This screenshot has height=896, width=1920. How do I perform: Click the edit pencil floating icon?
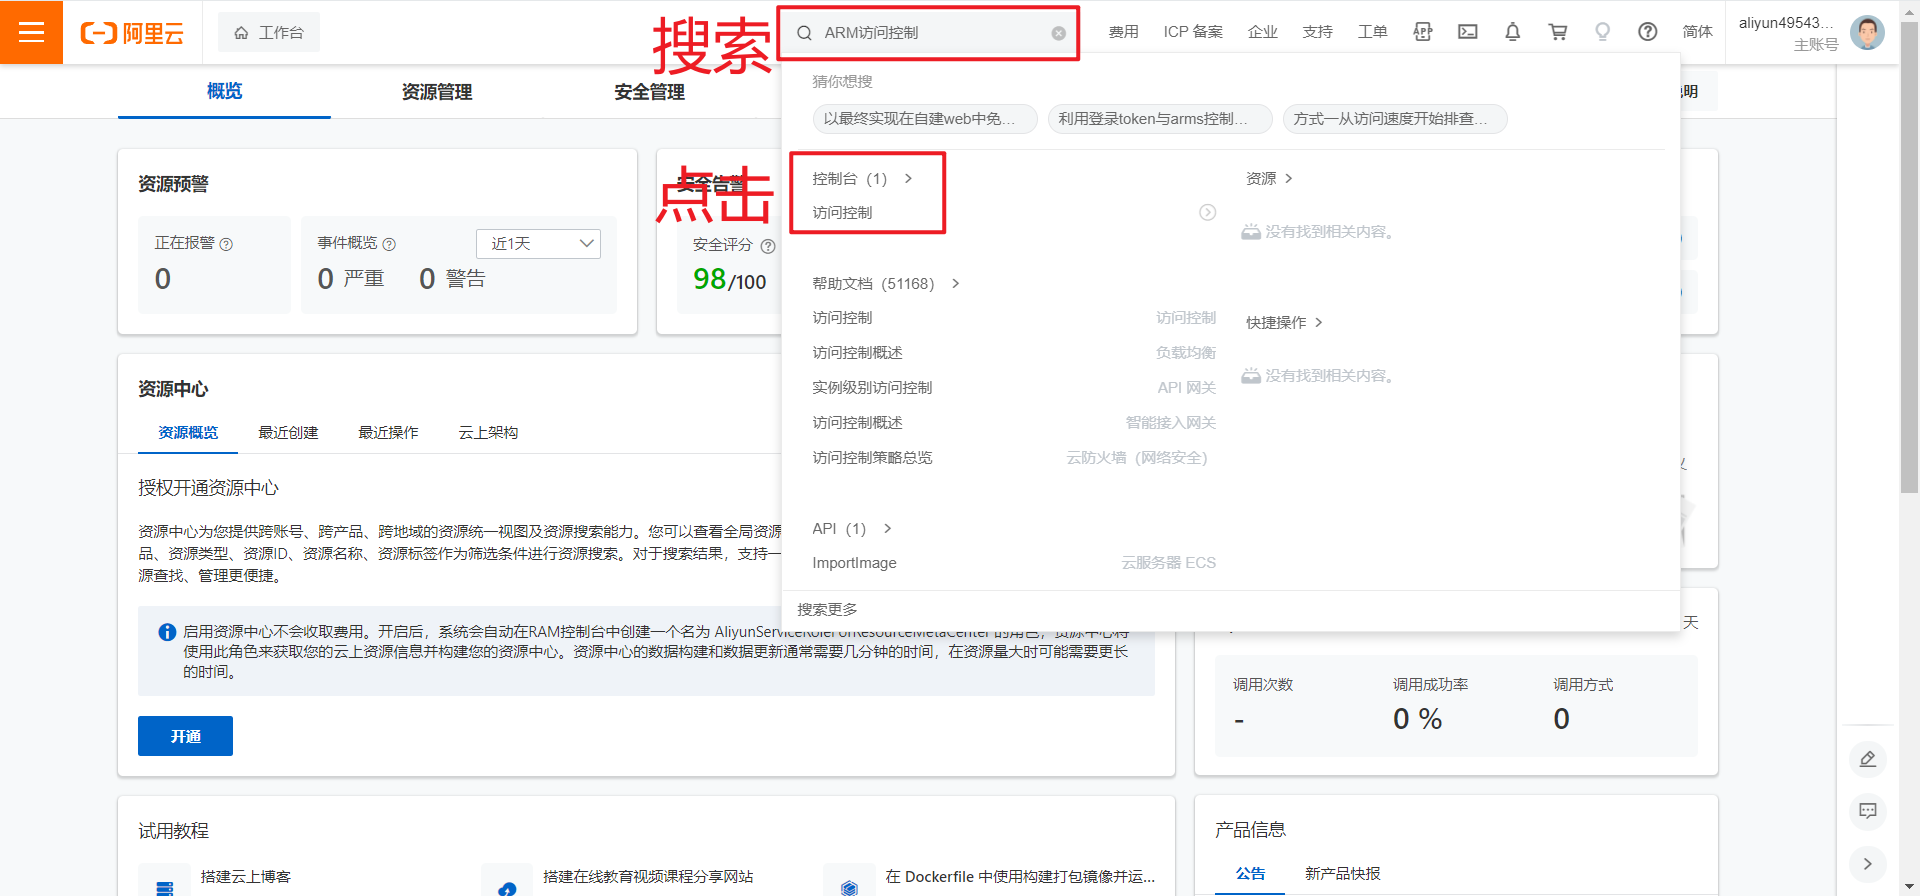pyautogui.click(x=1868, y=760)
